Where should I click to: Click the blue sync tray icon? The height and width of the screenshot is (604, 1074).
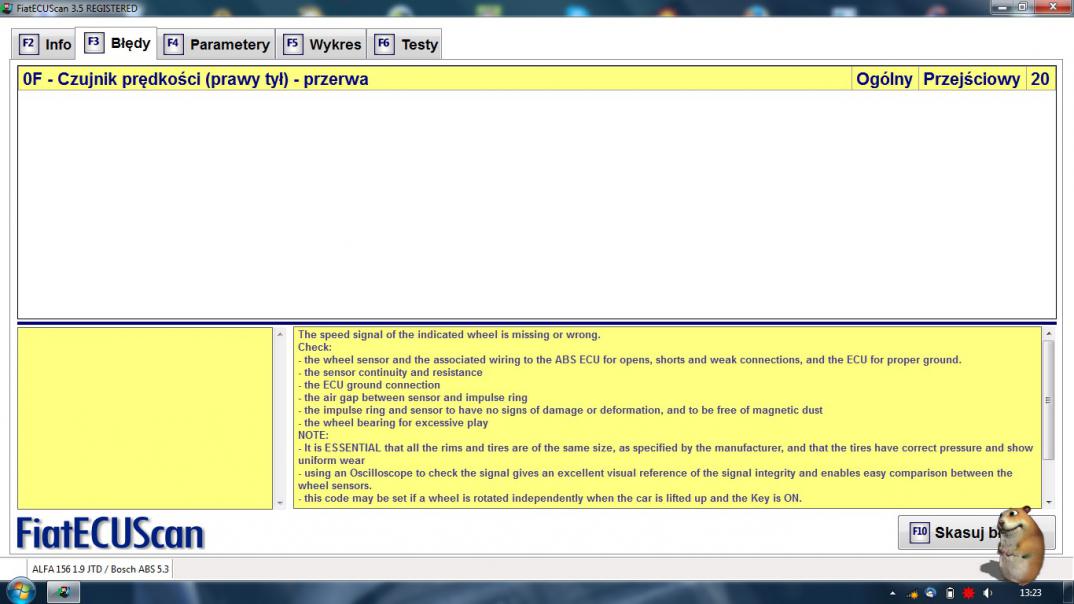[x=930, y=593]
